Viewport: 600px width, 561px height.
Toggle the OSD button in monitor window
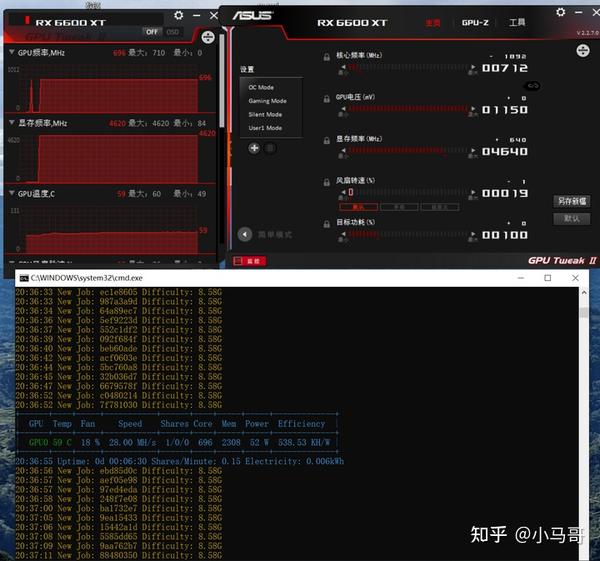pos(173,32)
